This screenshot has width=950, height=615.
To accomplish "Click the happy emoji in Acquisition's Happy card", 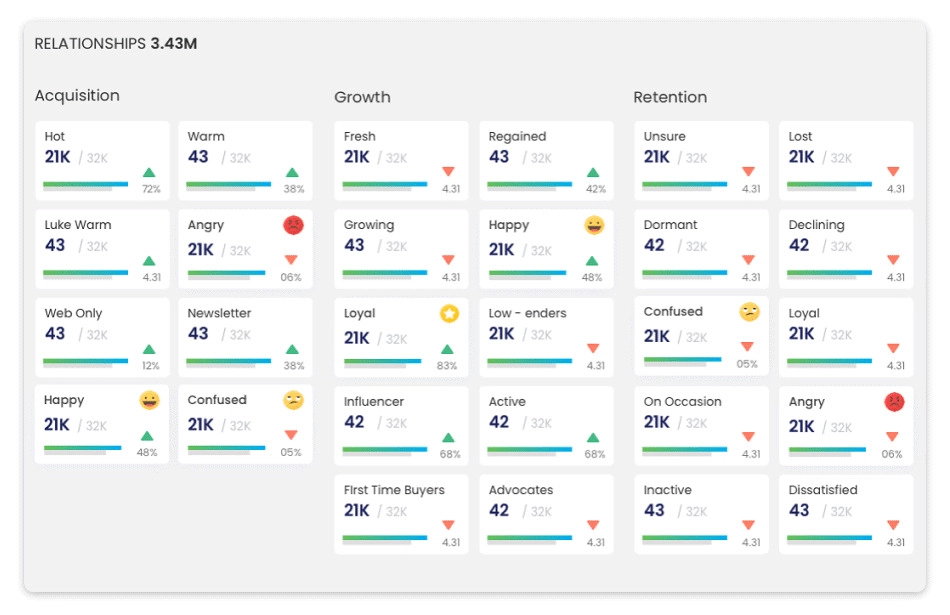I will (149, 400).
